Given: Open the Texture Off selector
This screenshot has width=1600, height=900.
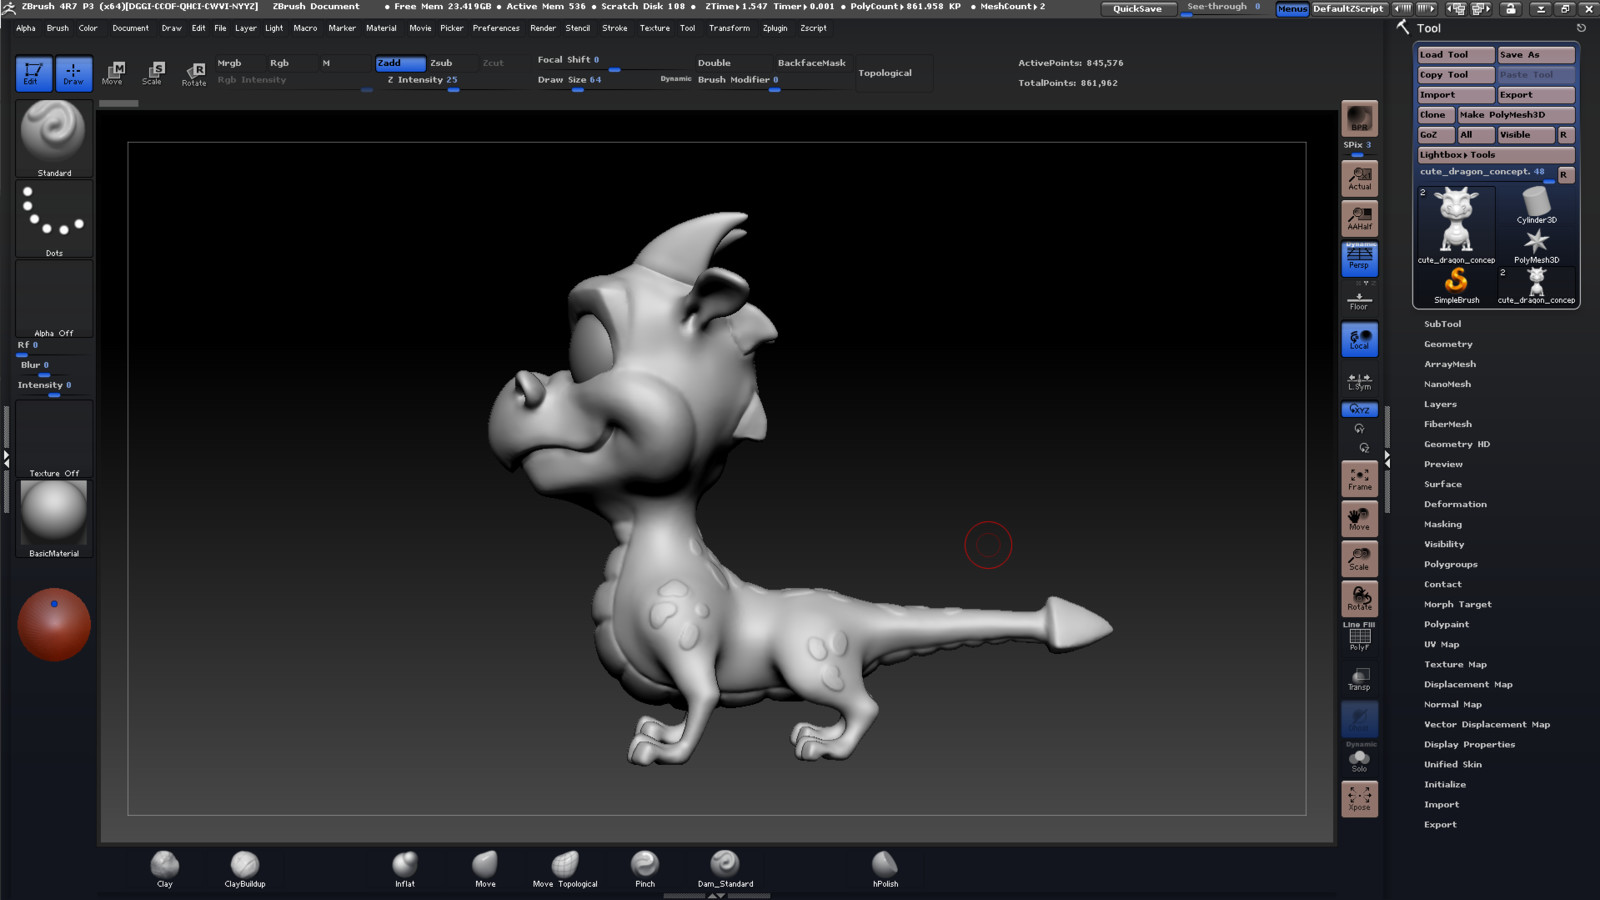Looking at the screenshot, I should tap(54, 439).
